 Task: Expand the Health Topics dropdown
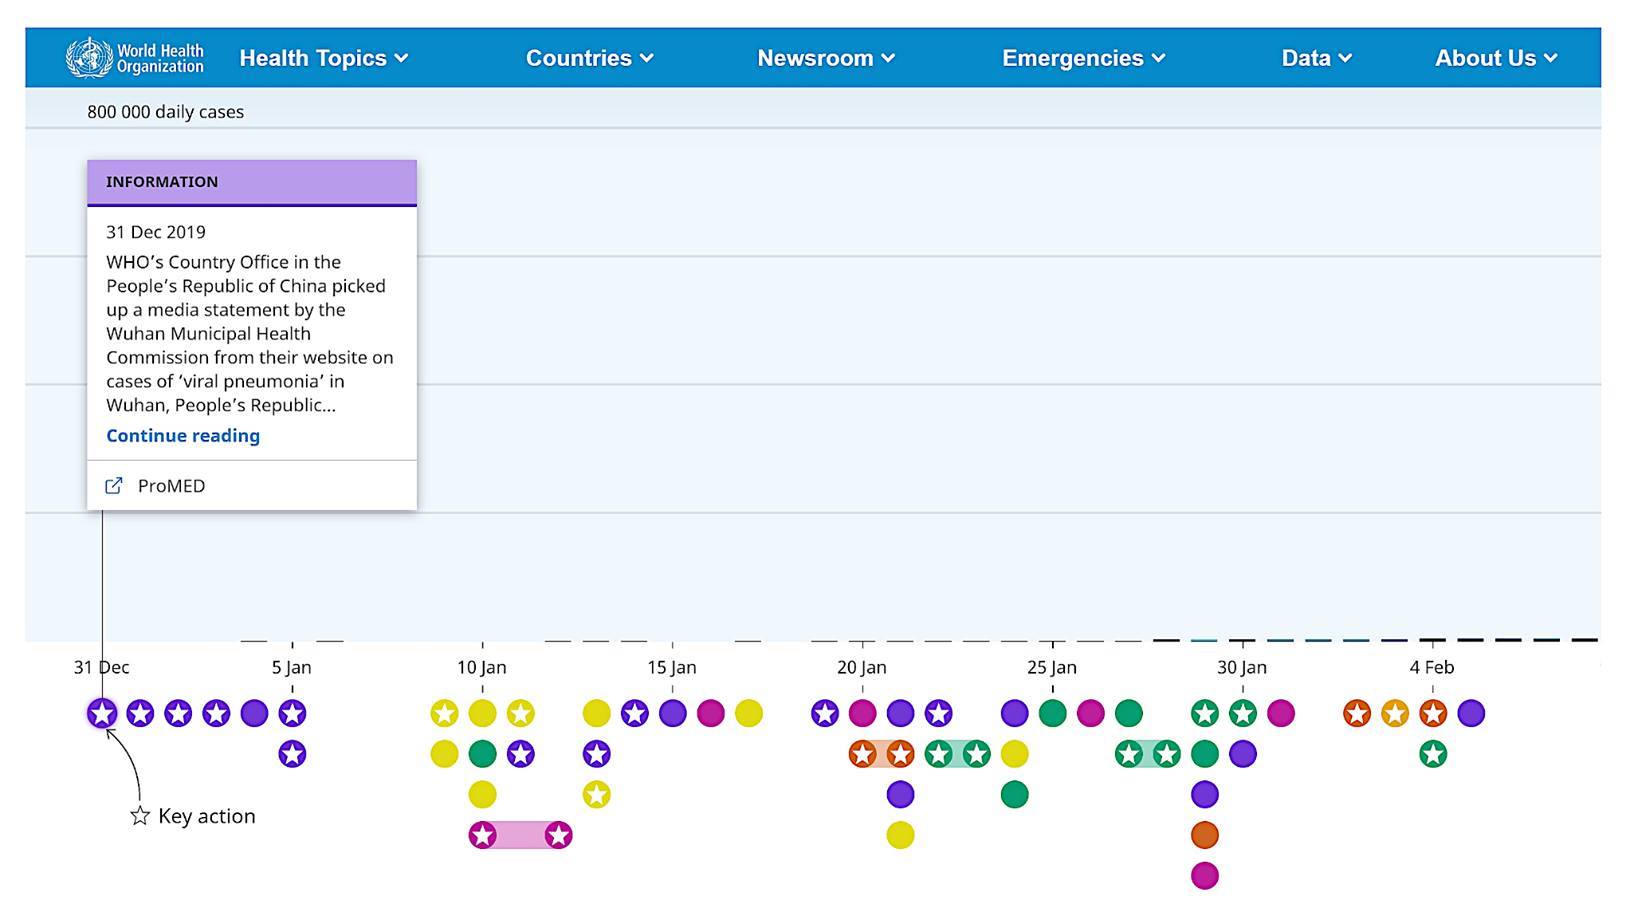pos(323,58)
